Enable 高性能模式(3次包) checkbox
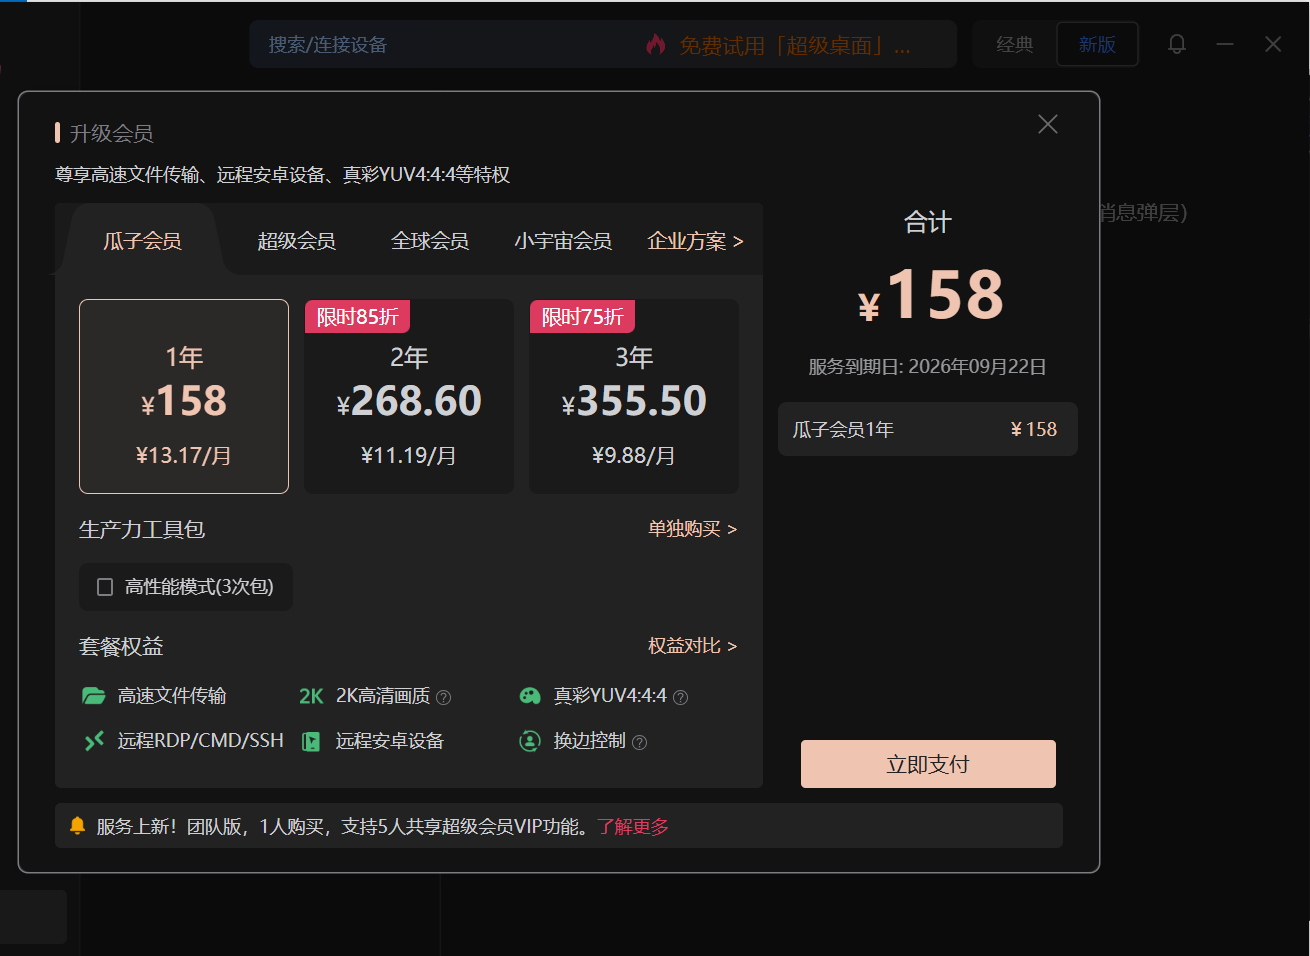 click(105, 587)
